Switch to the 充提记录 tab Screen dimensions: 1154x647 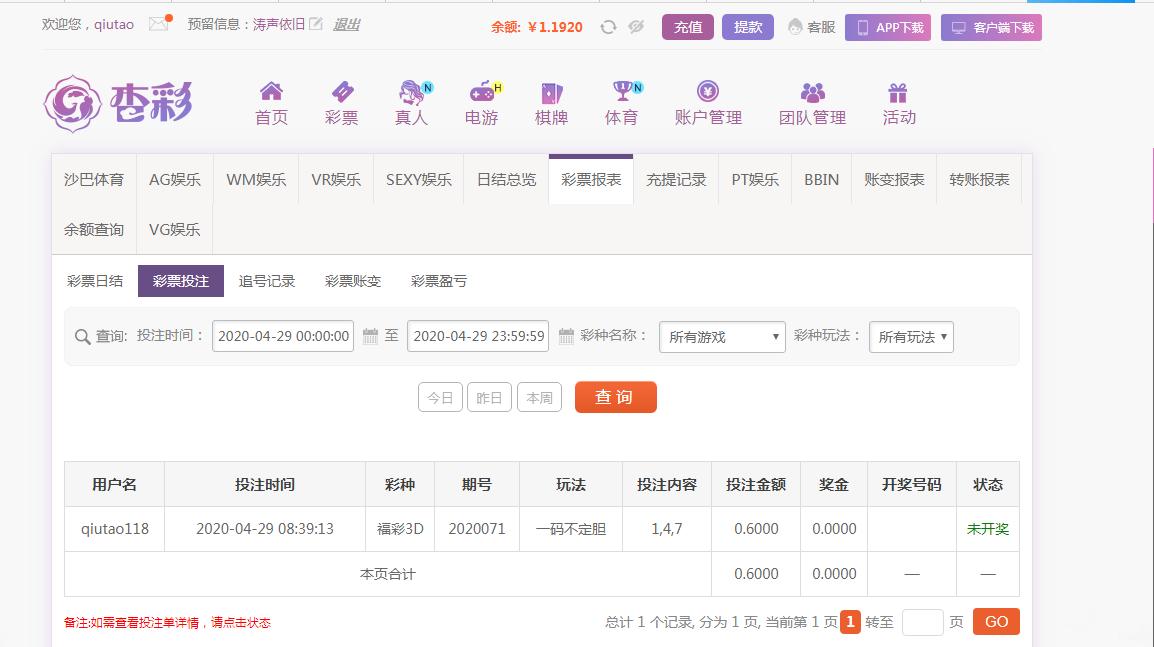(676, 180)
